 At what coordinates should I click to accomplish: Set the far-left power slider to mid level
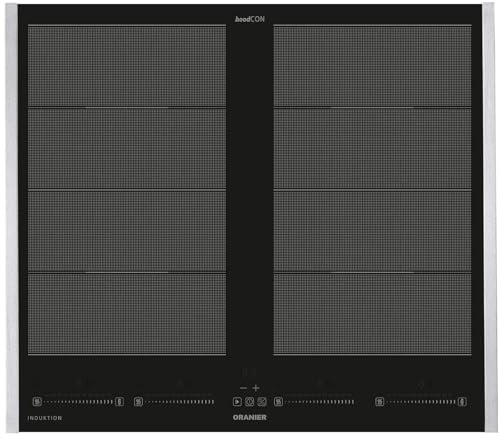tap(78, 402)
